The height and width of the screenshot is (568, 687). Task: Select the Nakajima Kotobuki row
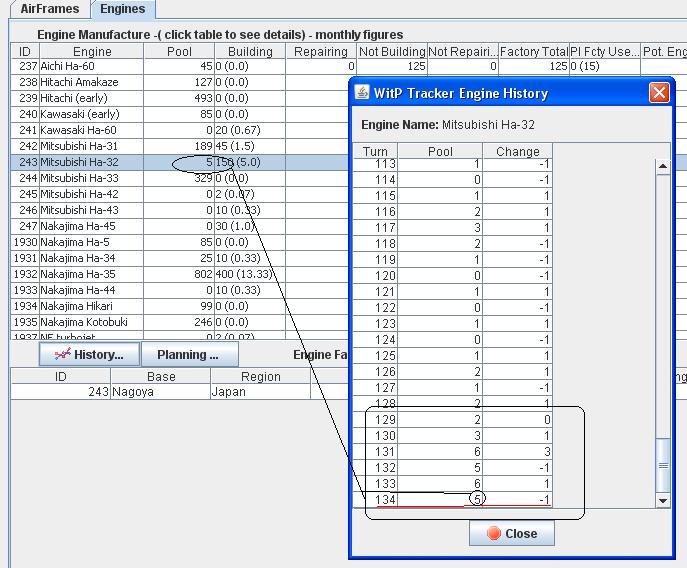tap(180, 322)
